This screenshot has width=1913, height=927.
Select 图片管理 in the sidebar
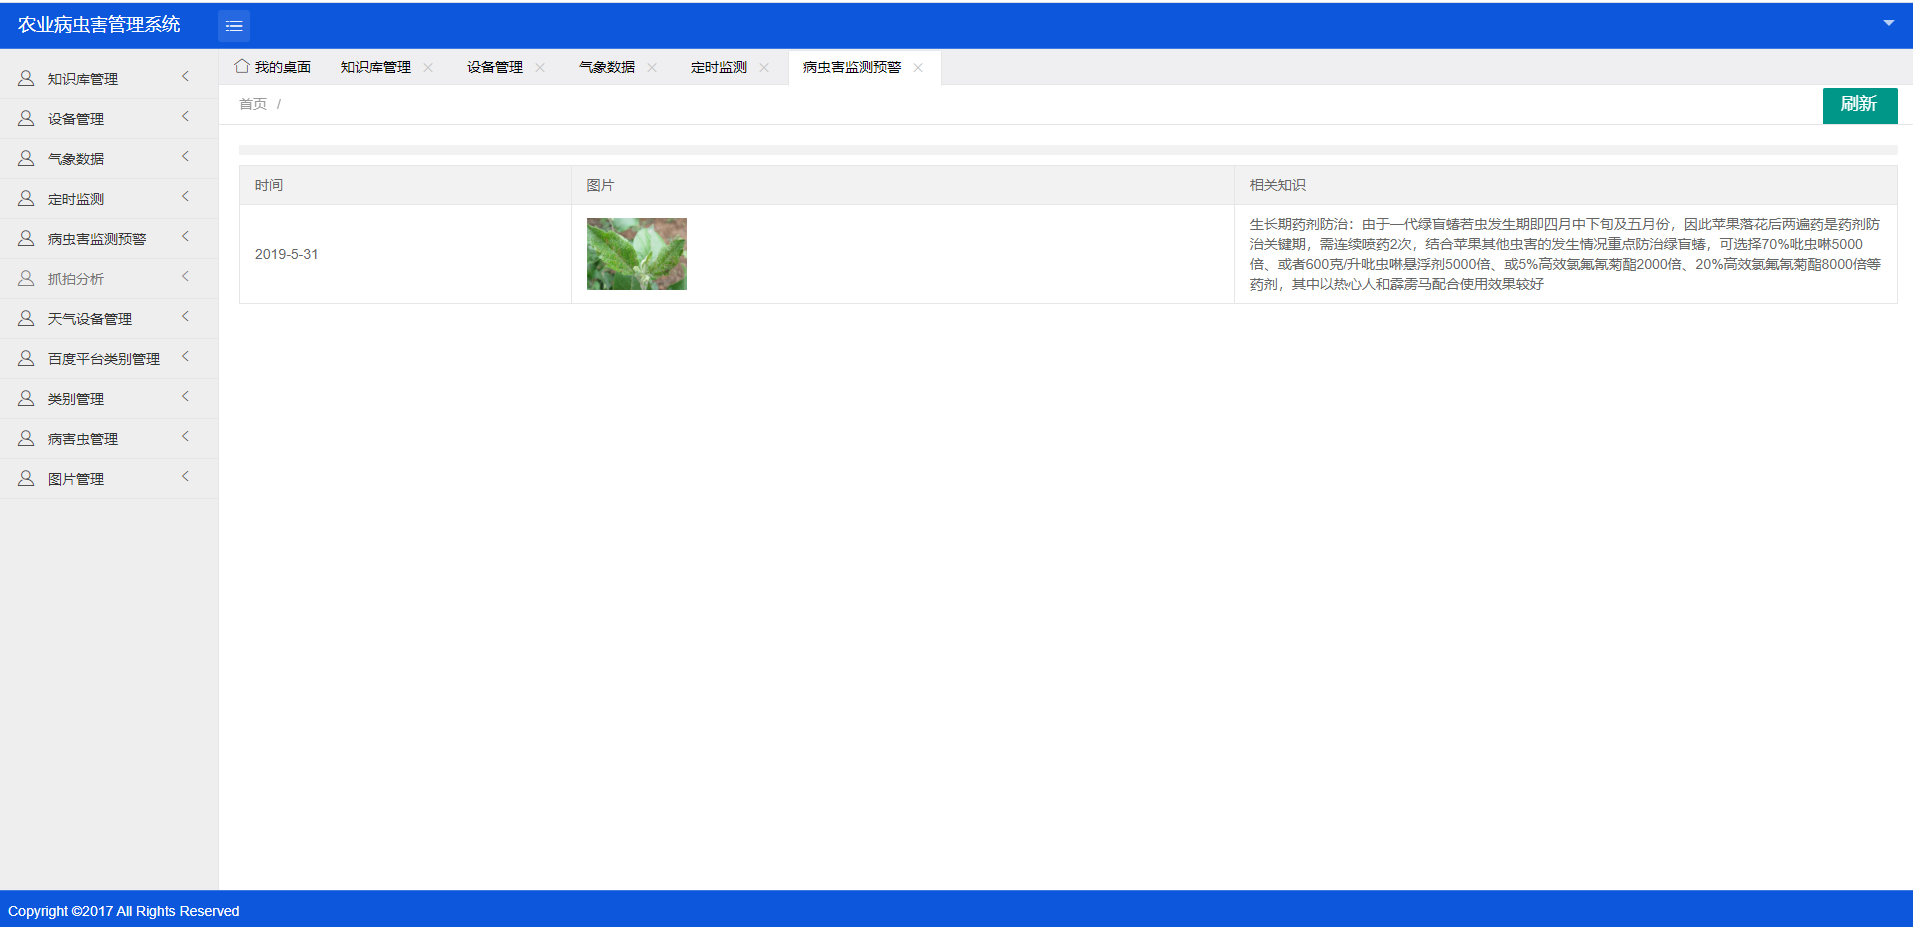click(x=76, y=479)
